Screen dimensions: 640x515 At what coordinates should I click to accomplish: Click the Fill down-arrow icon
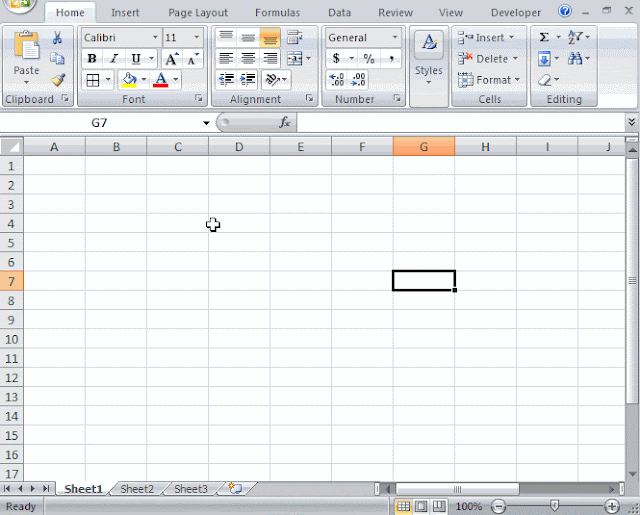pyautogui.click(x=544, y=59)
